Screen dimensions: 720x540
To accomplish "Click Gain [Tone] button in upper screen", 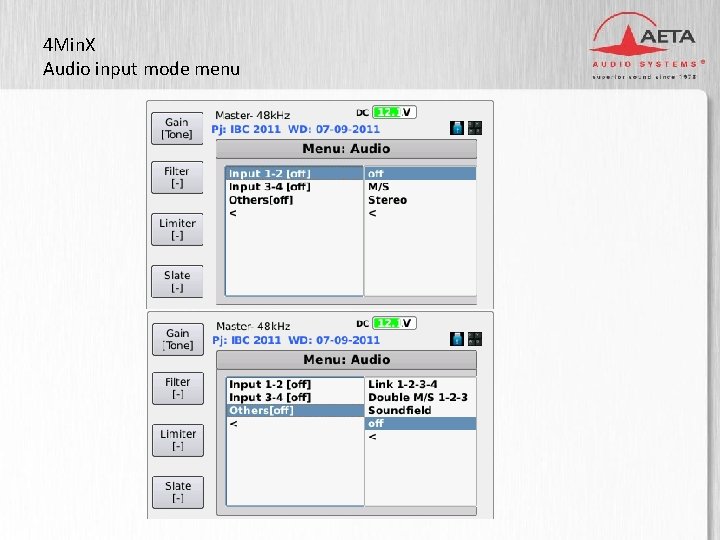I will pyautogui.click(x=177, y=129).
